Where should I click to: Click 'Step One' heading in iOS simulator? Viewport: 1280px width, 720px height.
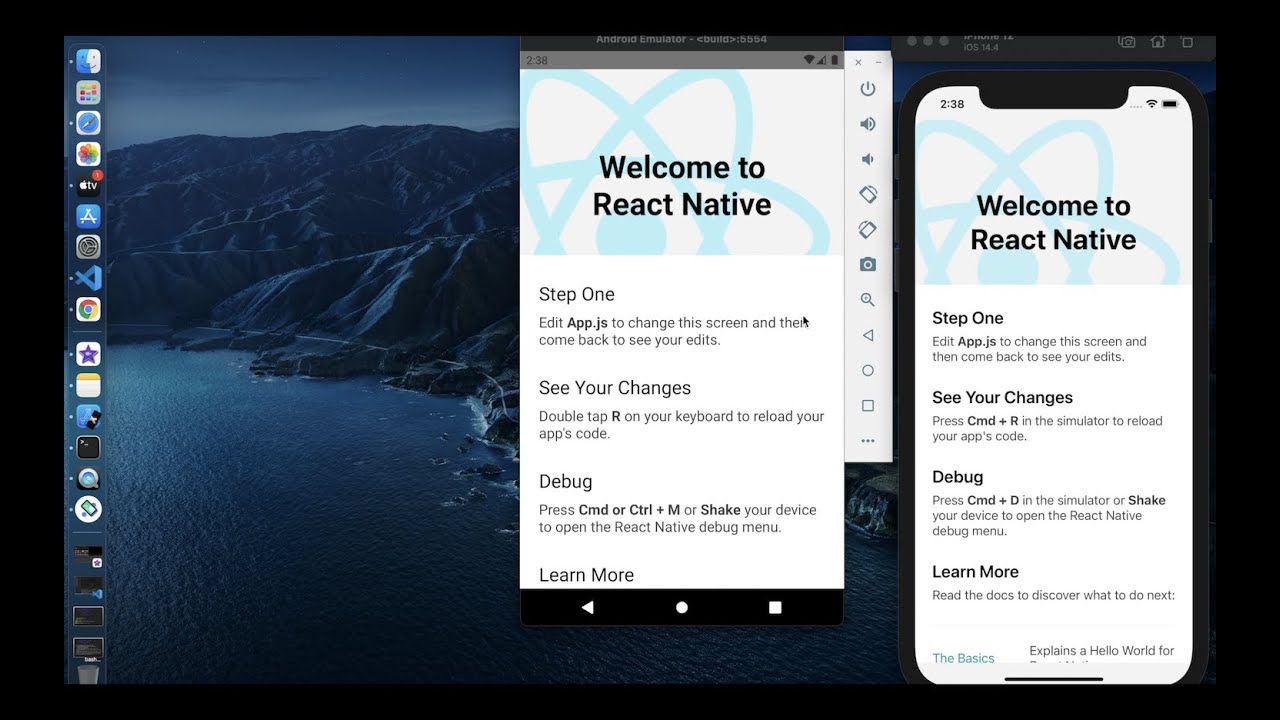[968, 318]
